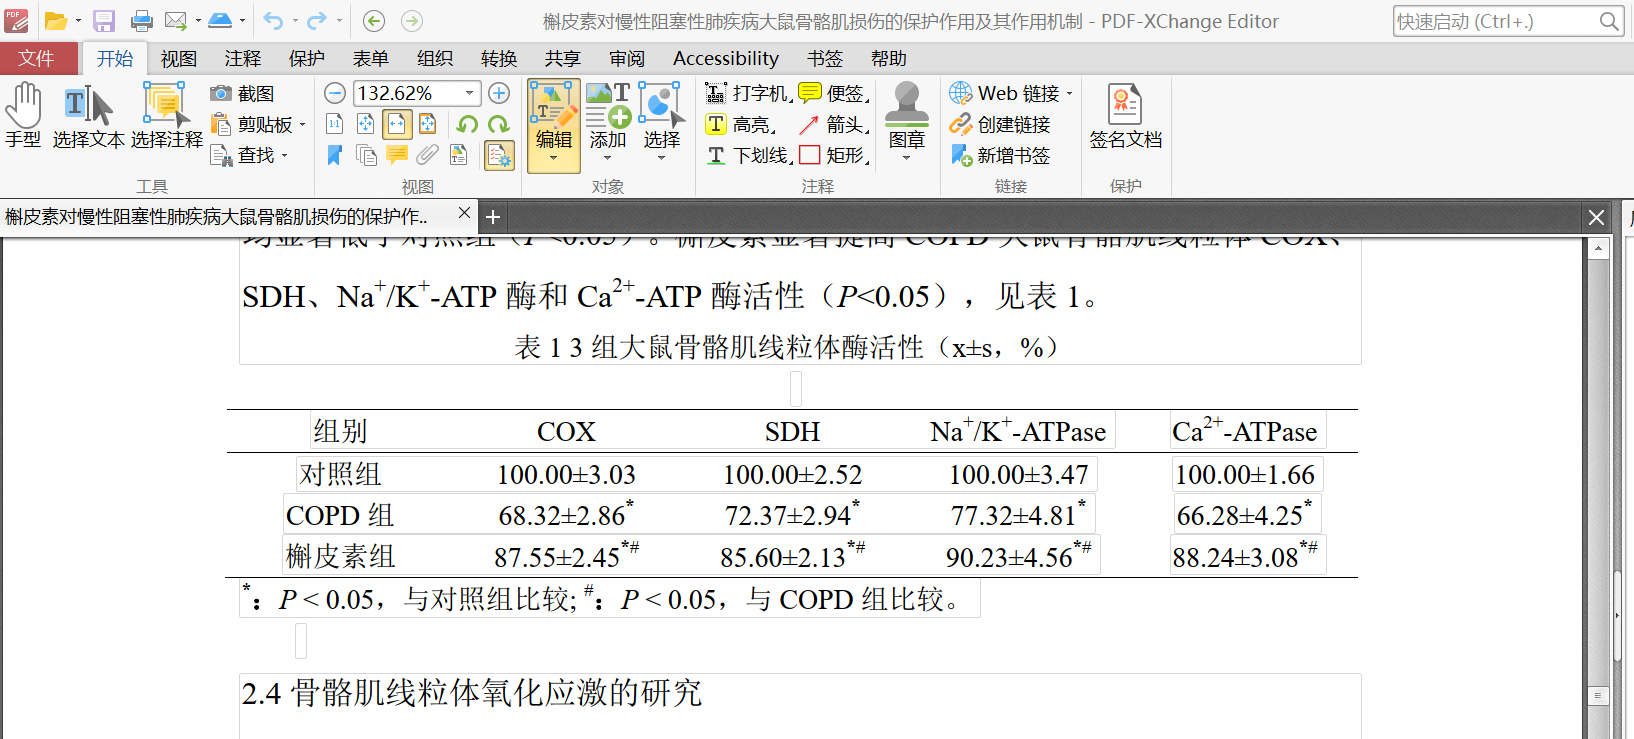This screenshot has height=739, width=1634.
Task: Set view to actual size 1:1
Action: pyautogui.click(x=335, y=124)
